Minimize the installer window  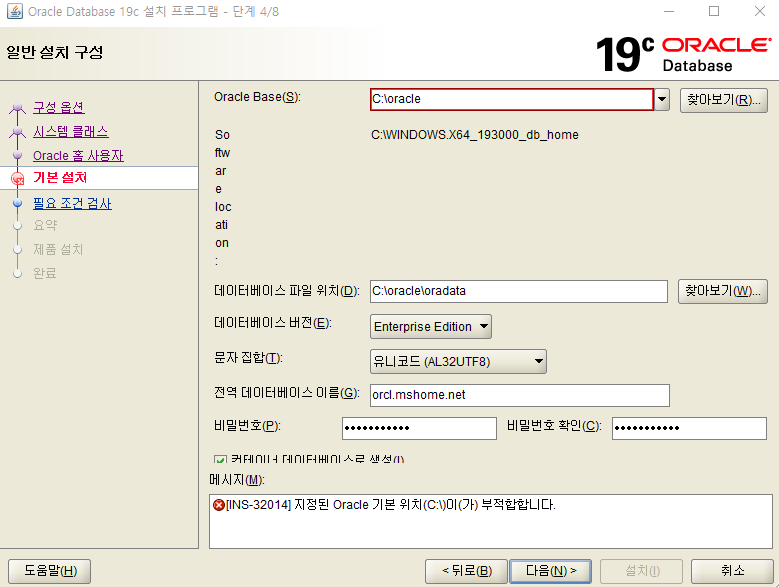[669, 11]
